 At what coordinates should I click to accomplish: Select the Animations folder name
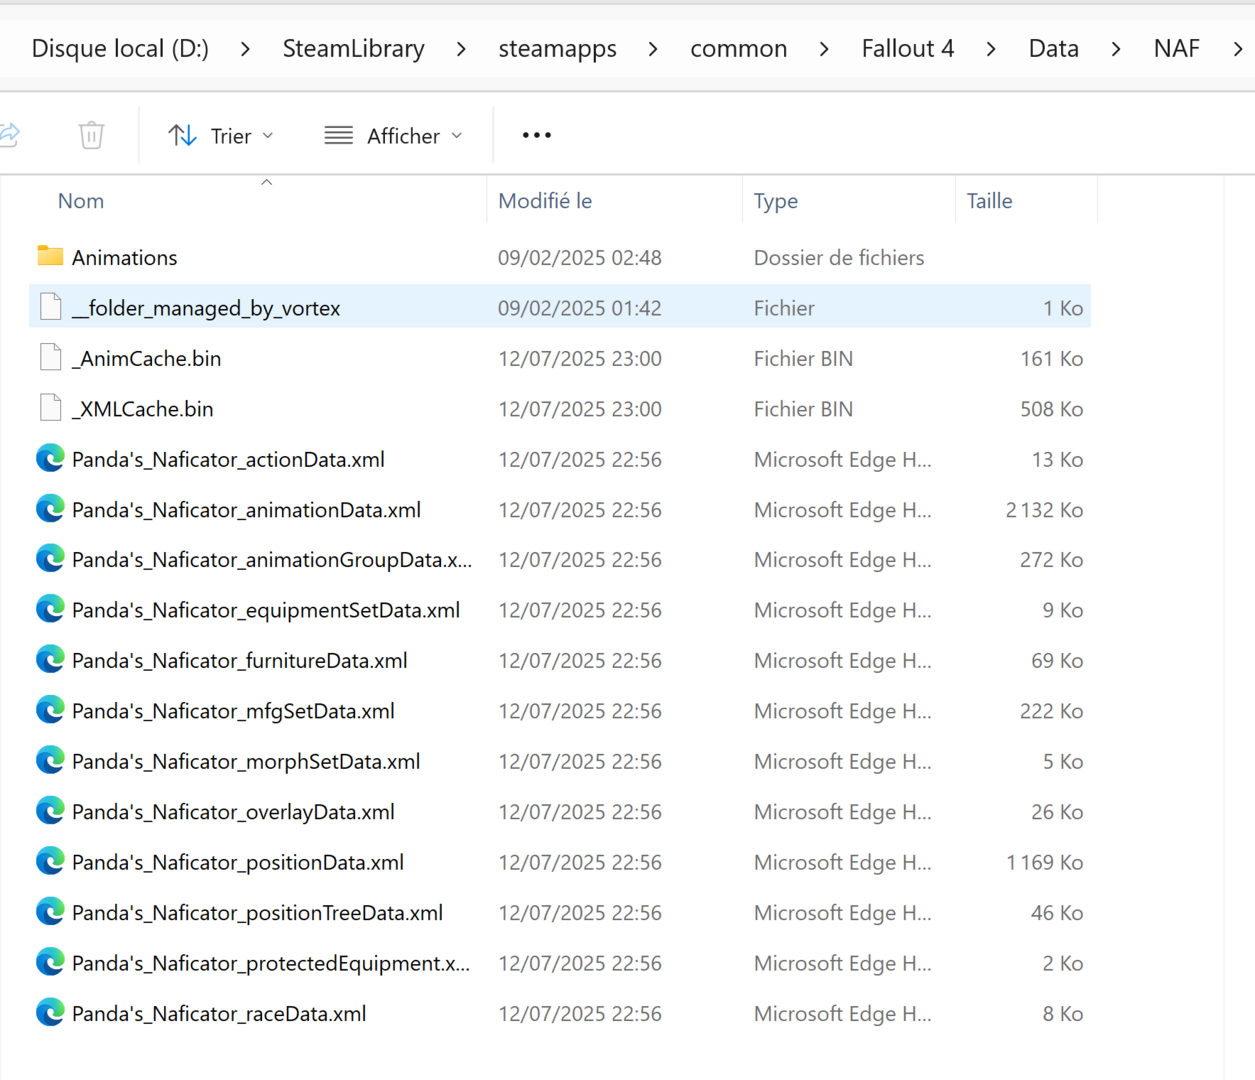pyautogui.click(x=124, y=258)
